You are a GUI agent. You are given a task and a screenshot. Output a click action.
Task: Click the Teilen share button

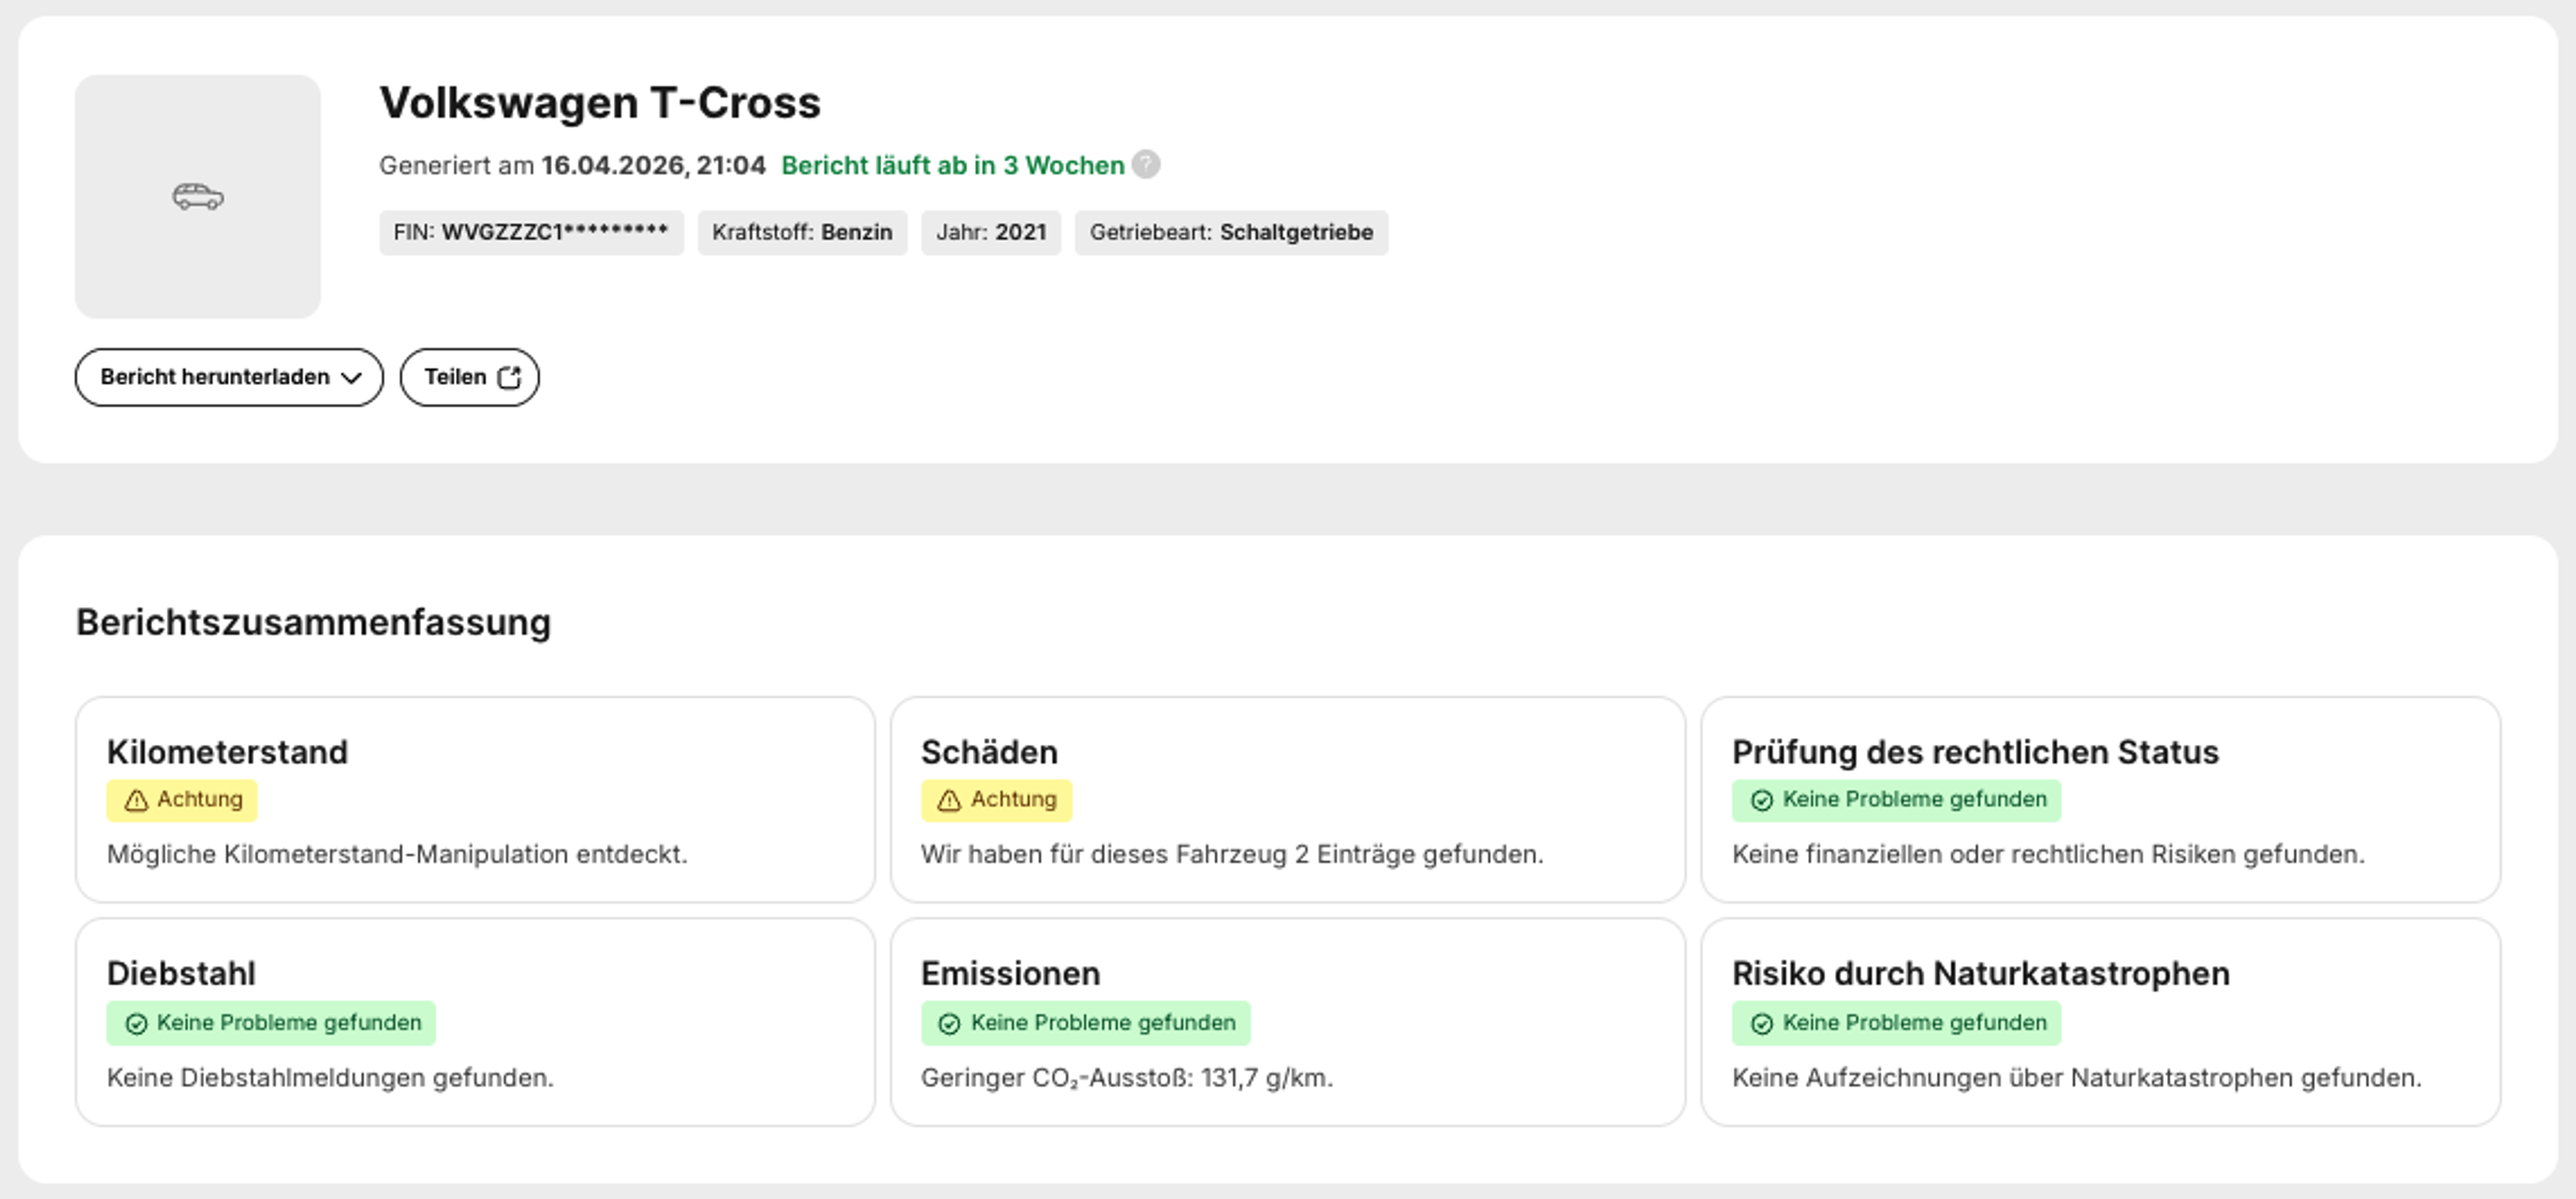[470, 377]
